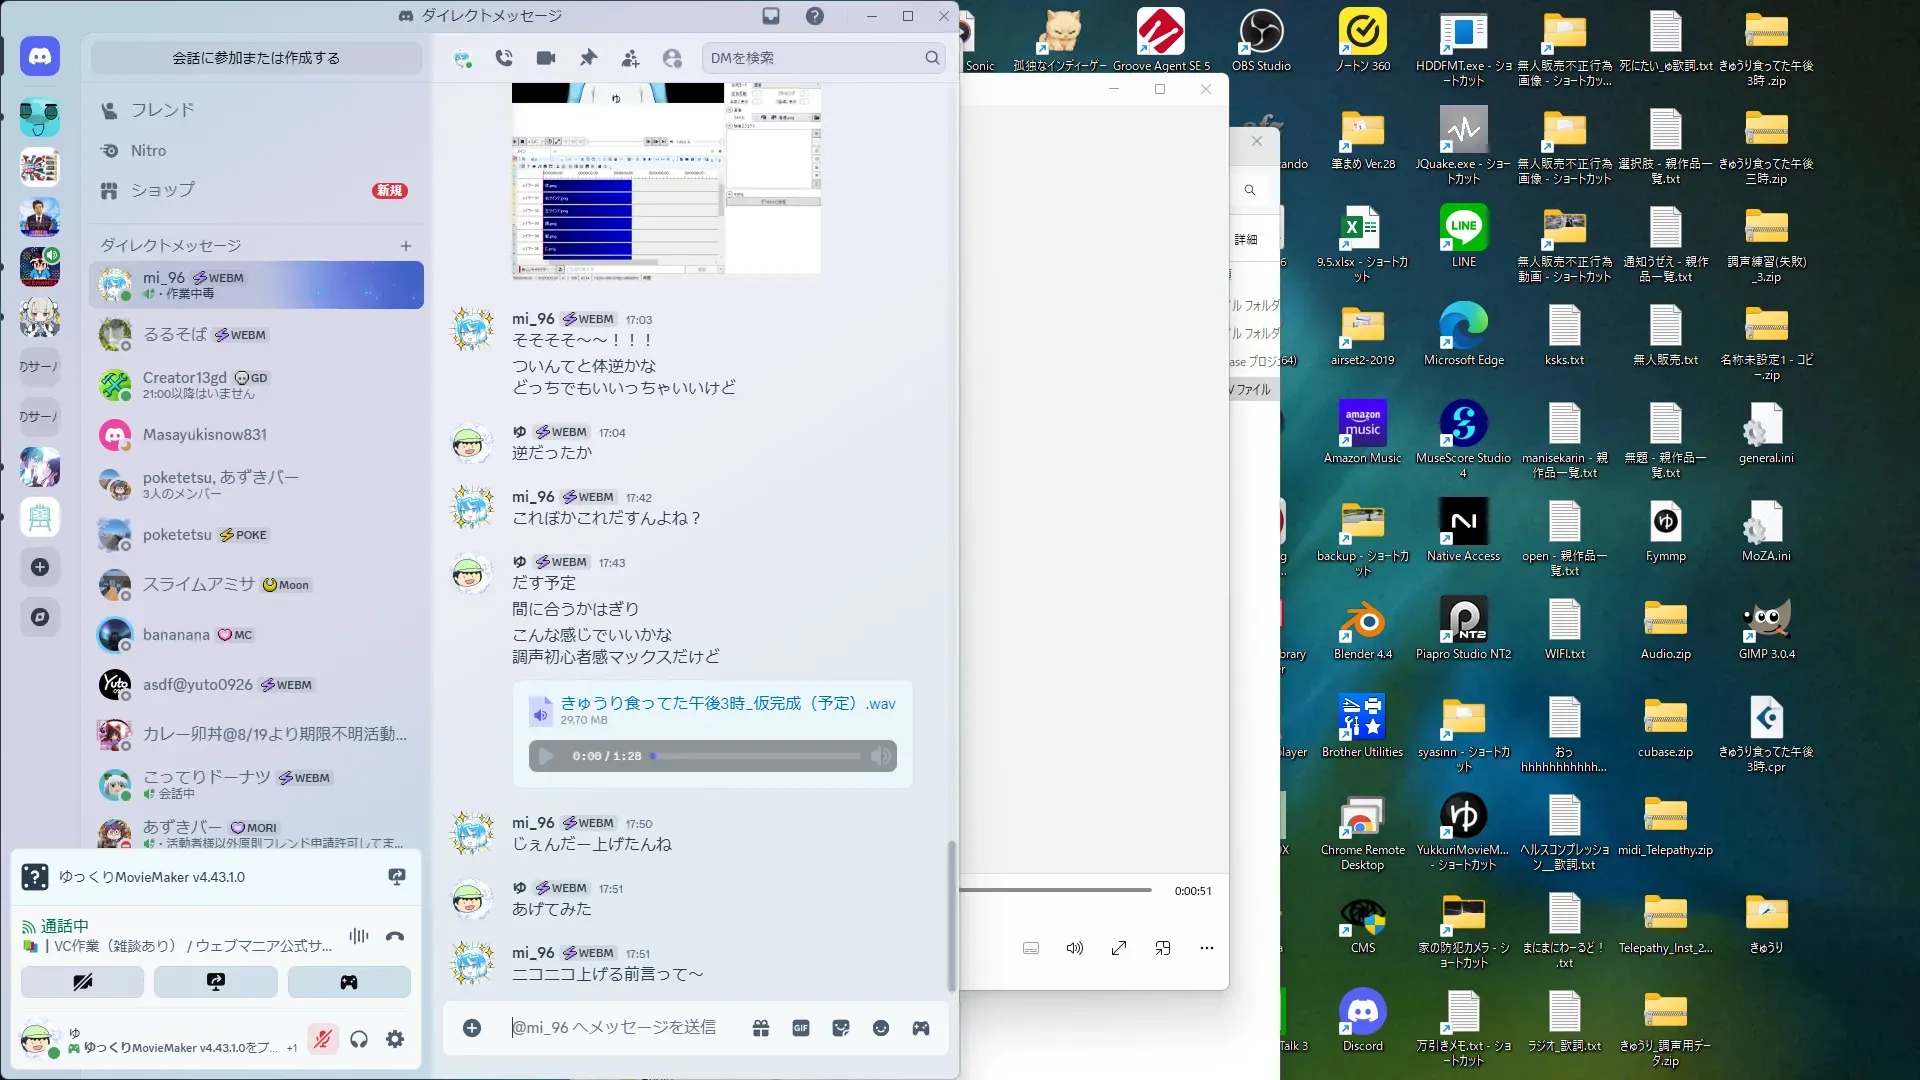Turn on camera in voice panel
1920x1080 pixels.
click(82, 982)
